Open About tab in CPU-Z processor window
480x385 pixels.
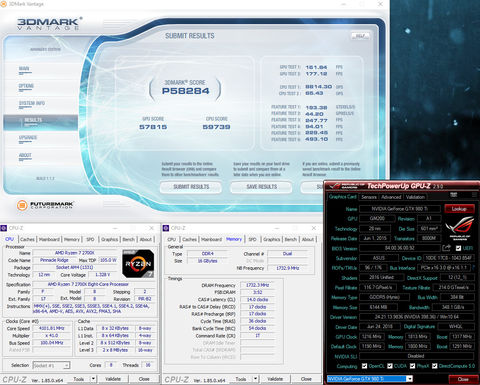pos(146,239)
